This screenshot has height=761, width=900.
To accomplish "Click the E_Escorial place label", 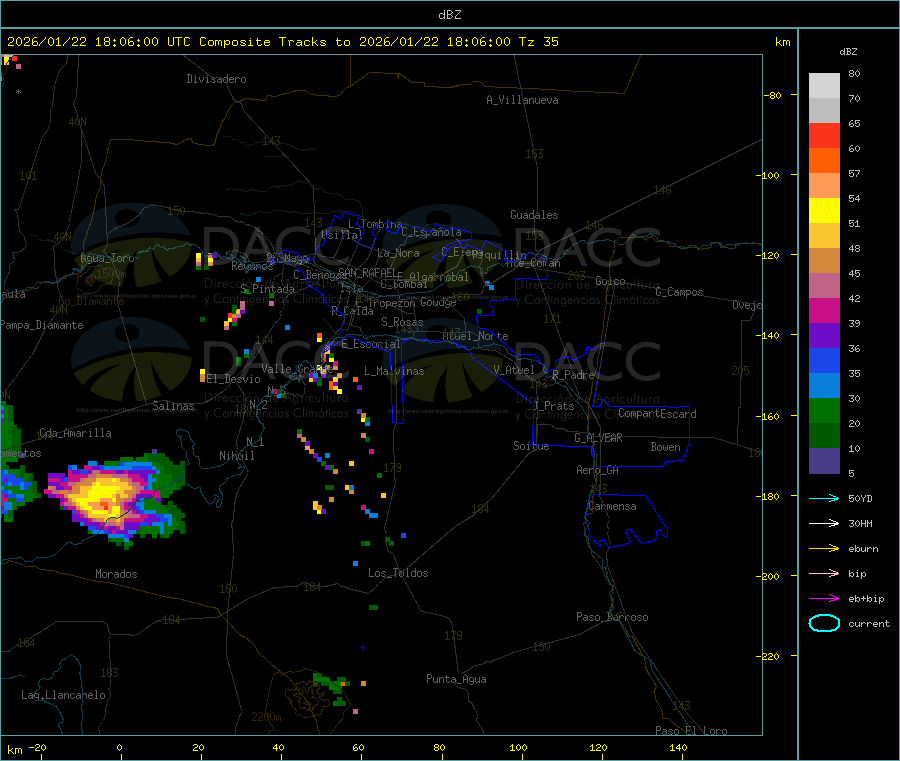I will [371, 344].
